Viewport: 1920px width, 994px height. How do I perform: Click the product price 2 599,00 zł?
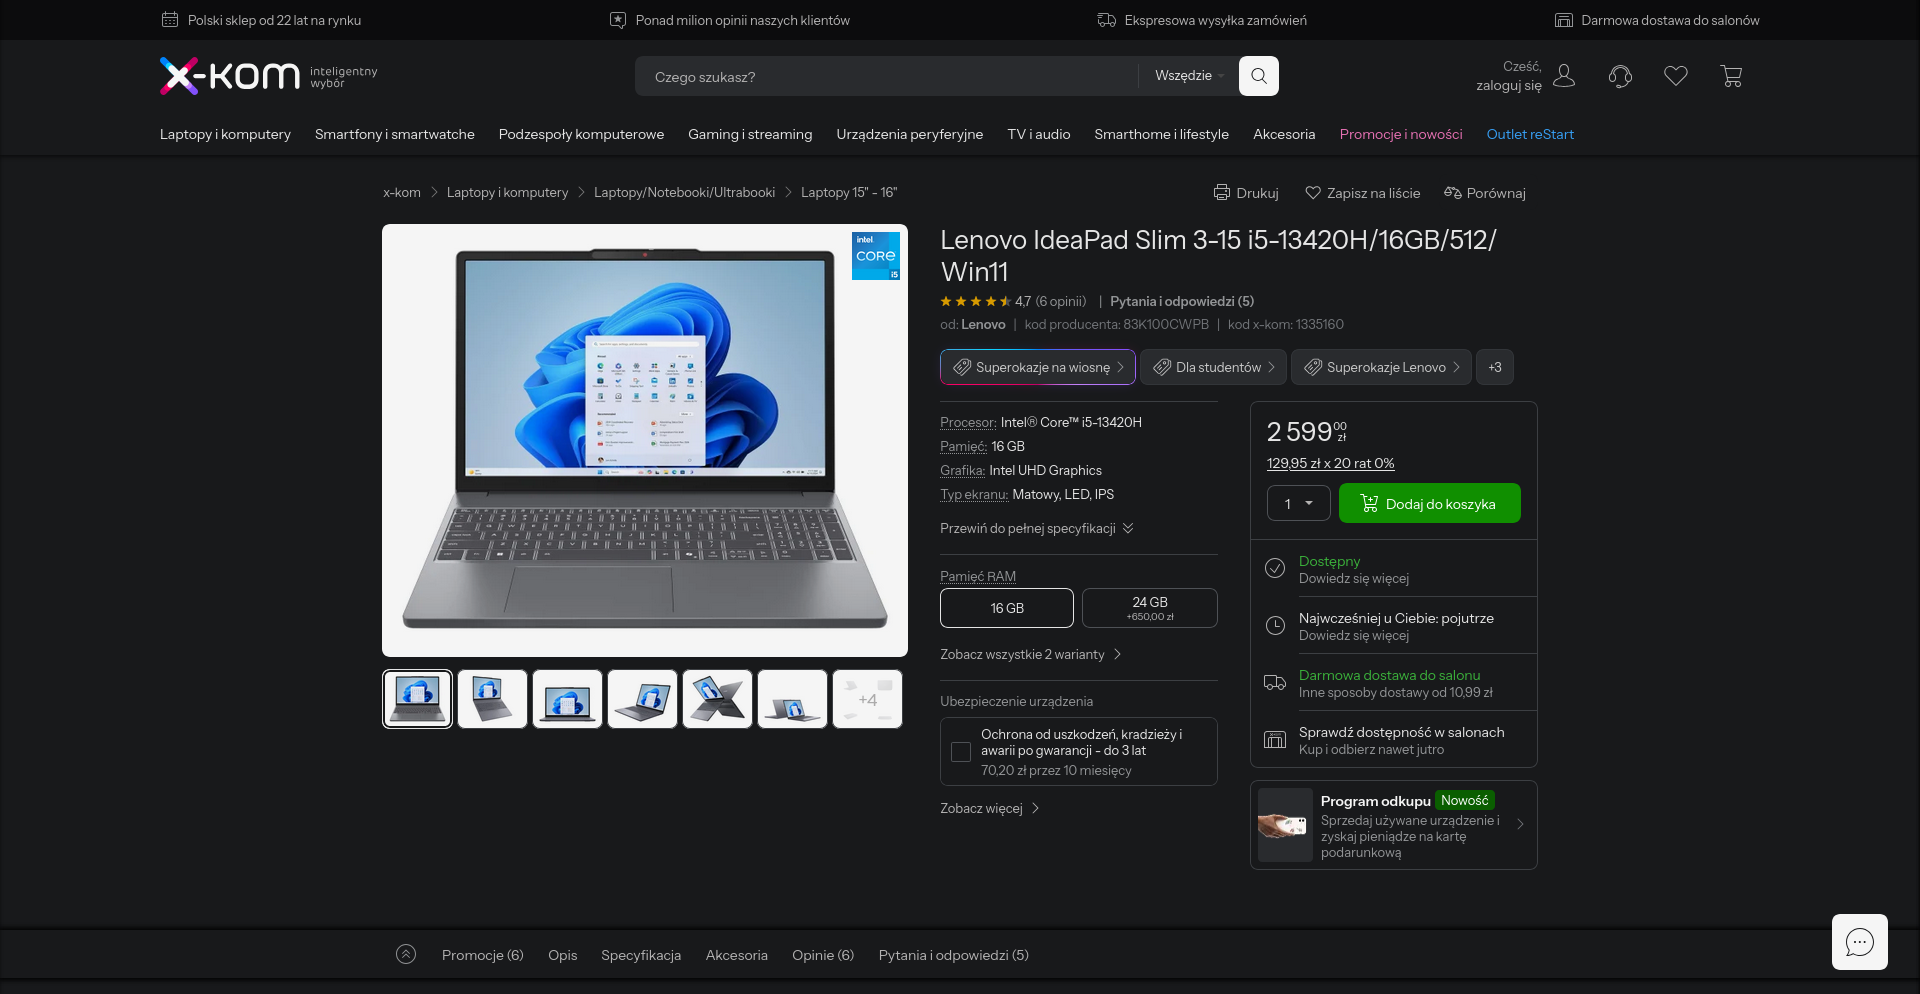click(1307, 431)
